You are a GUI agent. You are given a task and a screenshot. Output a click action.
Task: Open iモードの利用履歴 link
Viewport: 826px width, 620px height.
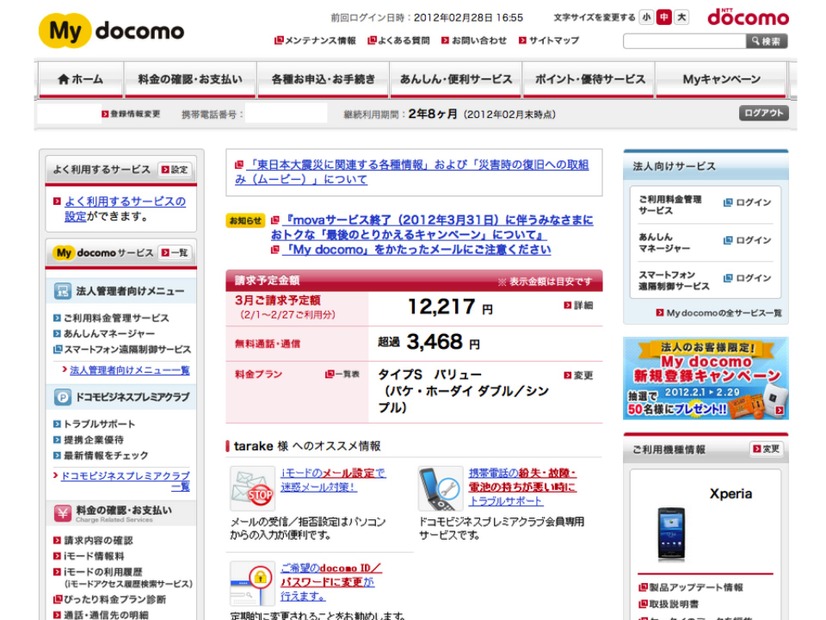click(97, 572)
